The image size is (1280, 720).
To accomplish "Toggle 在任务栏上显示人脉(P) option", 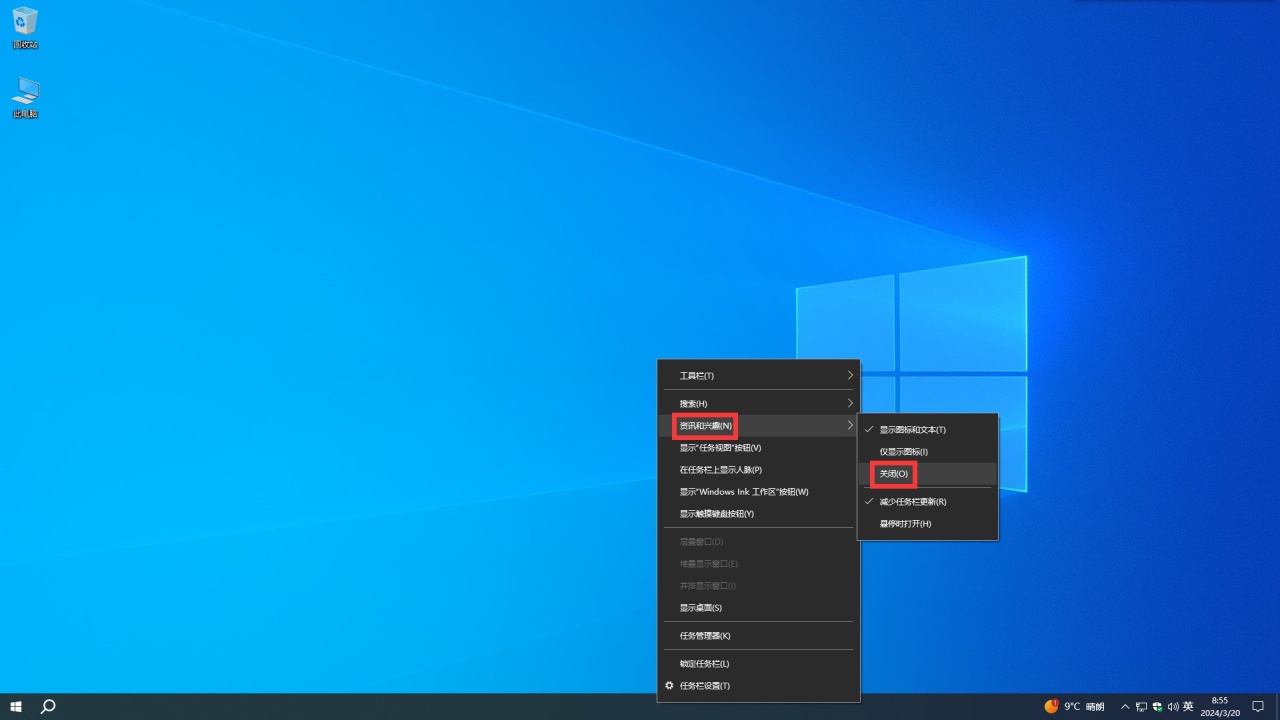I will pos(758,470).
